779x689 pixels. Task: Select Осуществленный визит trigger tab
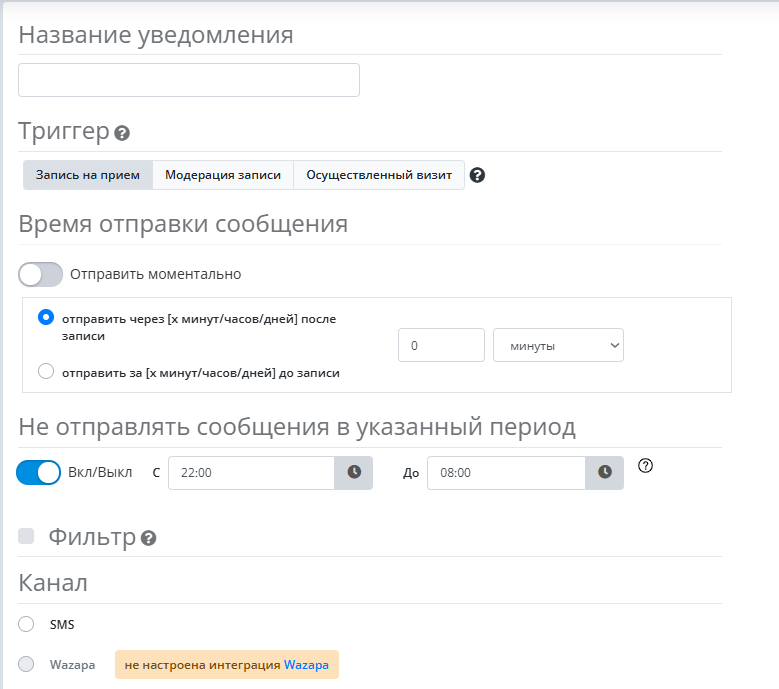point(379,175)
